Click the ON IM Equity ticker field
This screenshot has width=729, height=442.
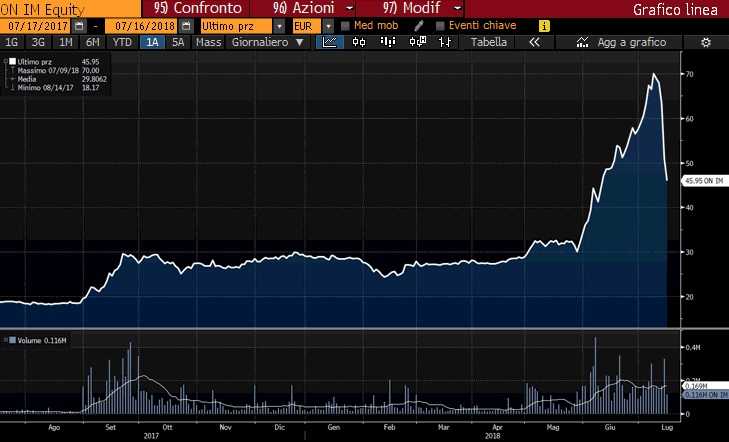pyautogui.click(x=70, y=8)
